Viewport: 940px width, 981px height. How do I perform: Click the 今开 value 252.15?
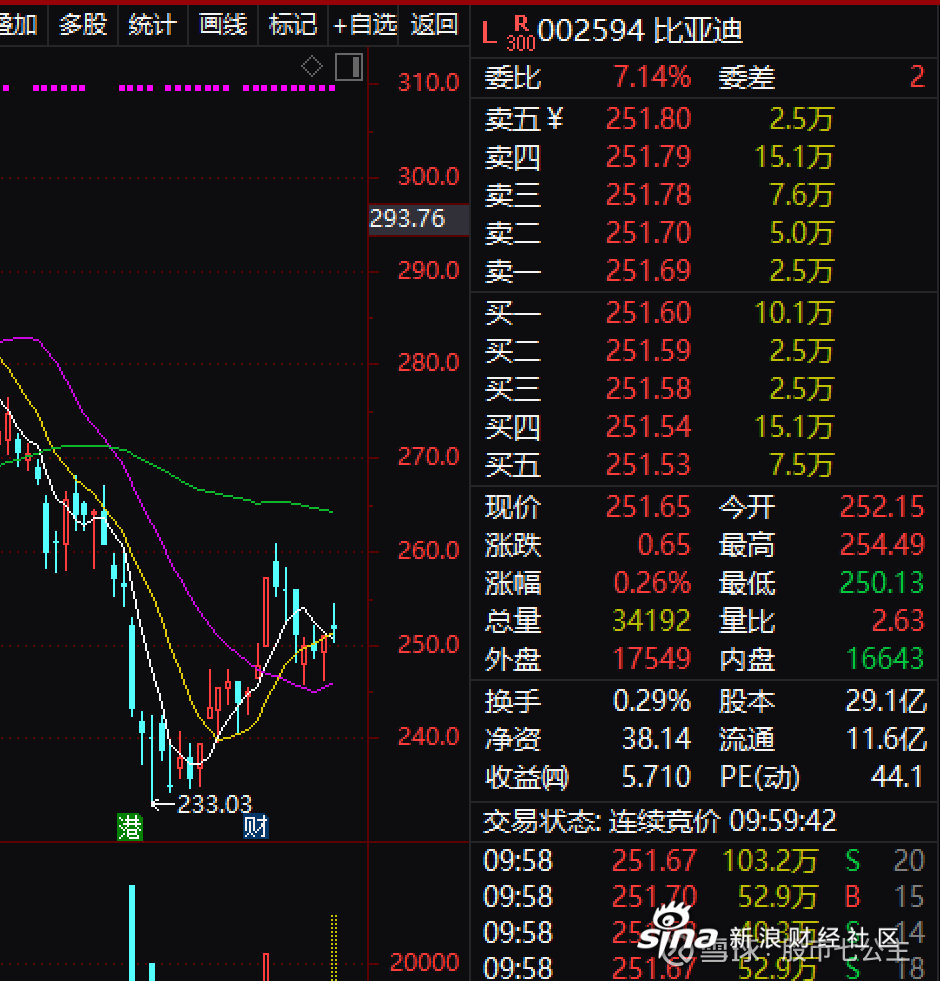[882, 507]
